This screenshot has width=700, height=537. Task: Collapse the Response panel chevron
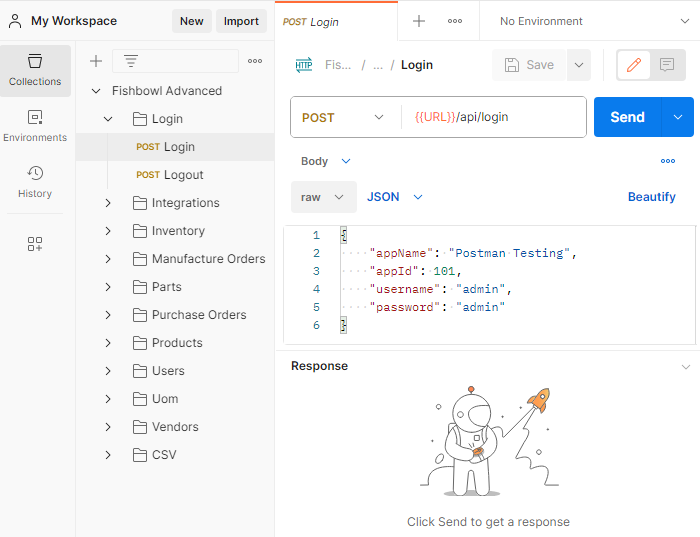coord(686,367)
